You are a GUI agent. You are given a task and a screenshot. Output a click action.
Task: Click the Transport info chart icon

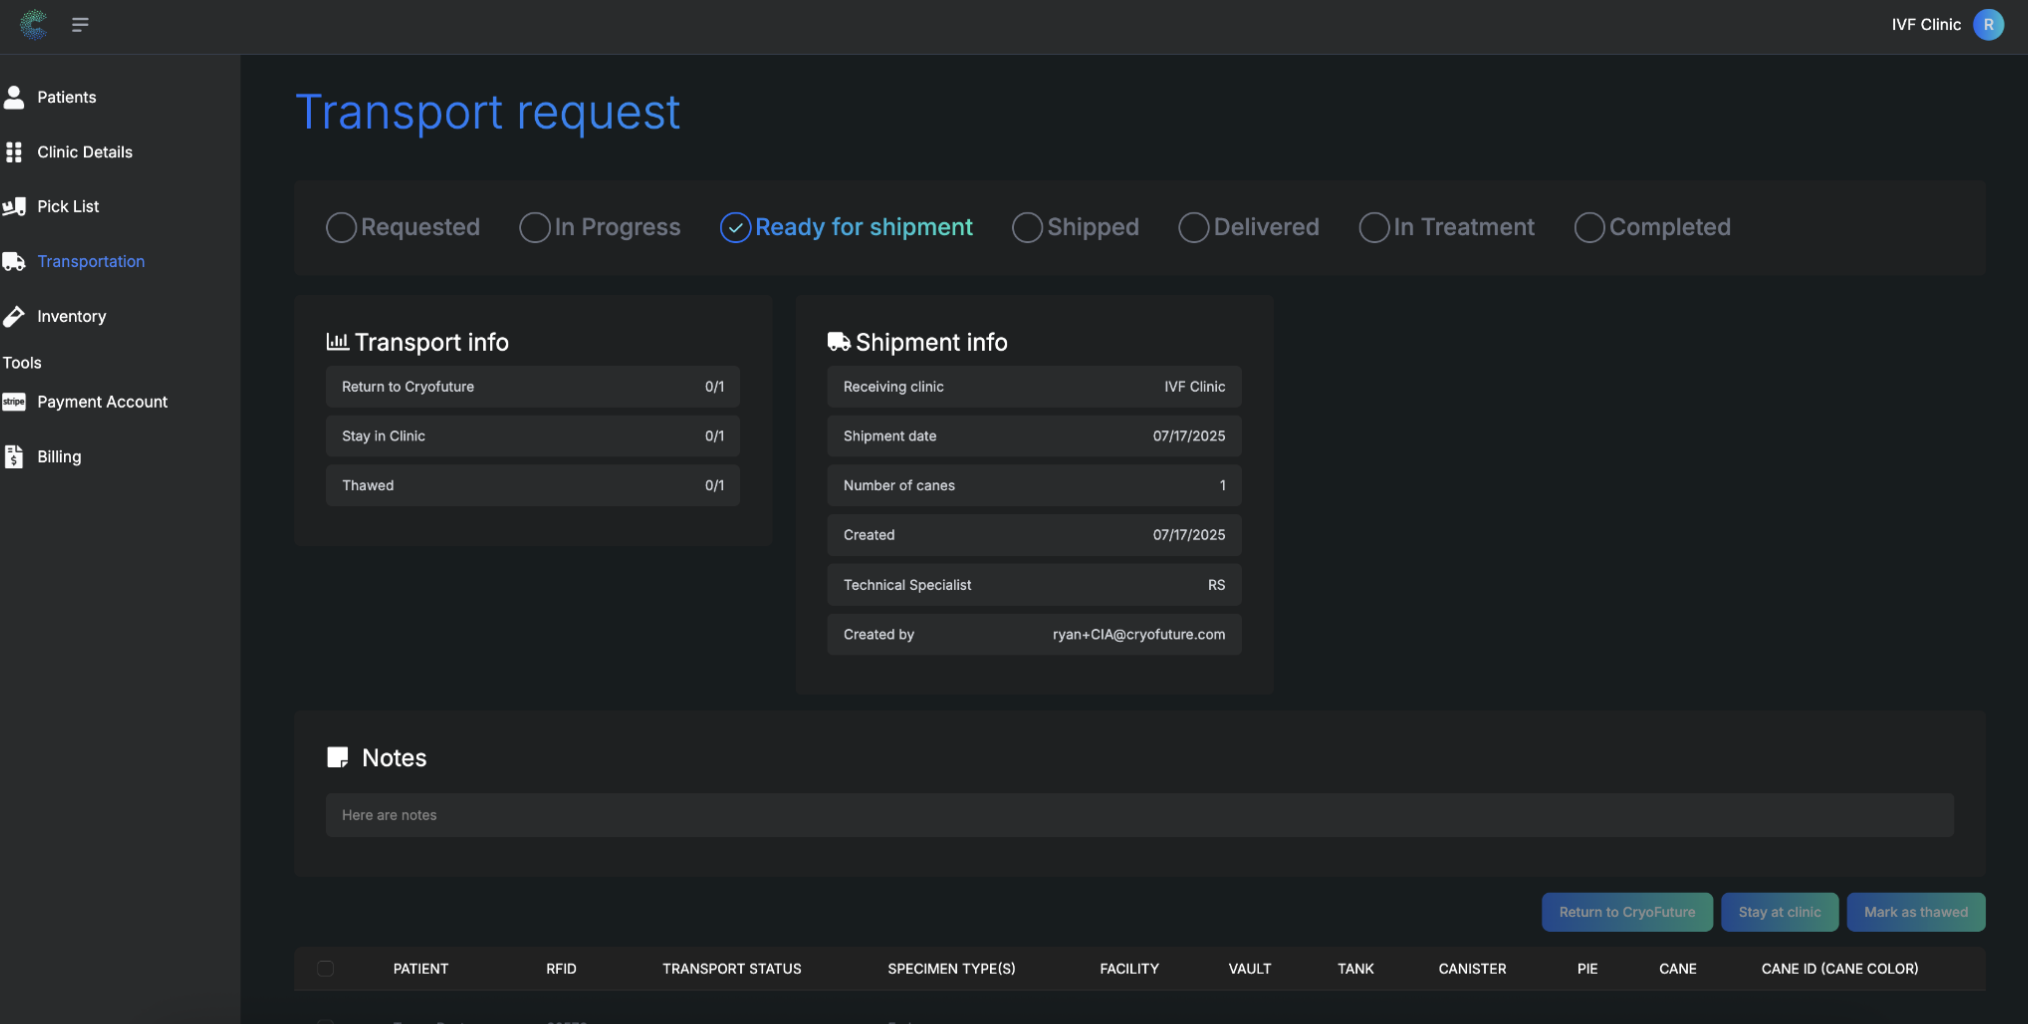coord(338,341)
